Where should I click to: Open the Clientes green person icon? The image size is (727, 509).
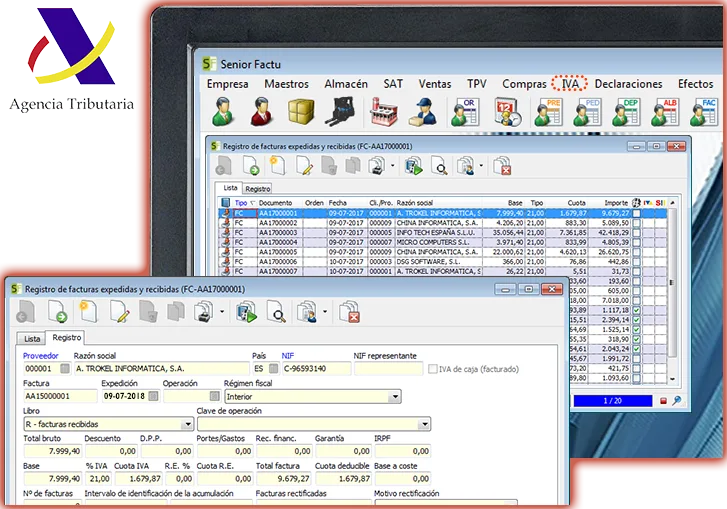pyautogui.click(x=223, y=112)
